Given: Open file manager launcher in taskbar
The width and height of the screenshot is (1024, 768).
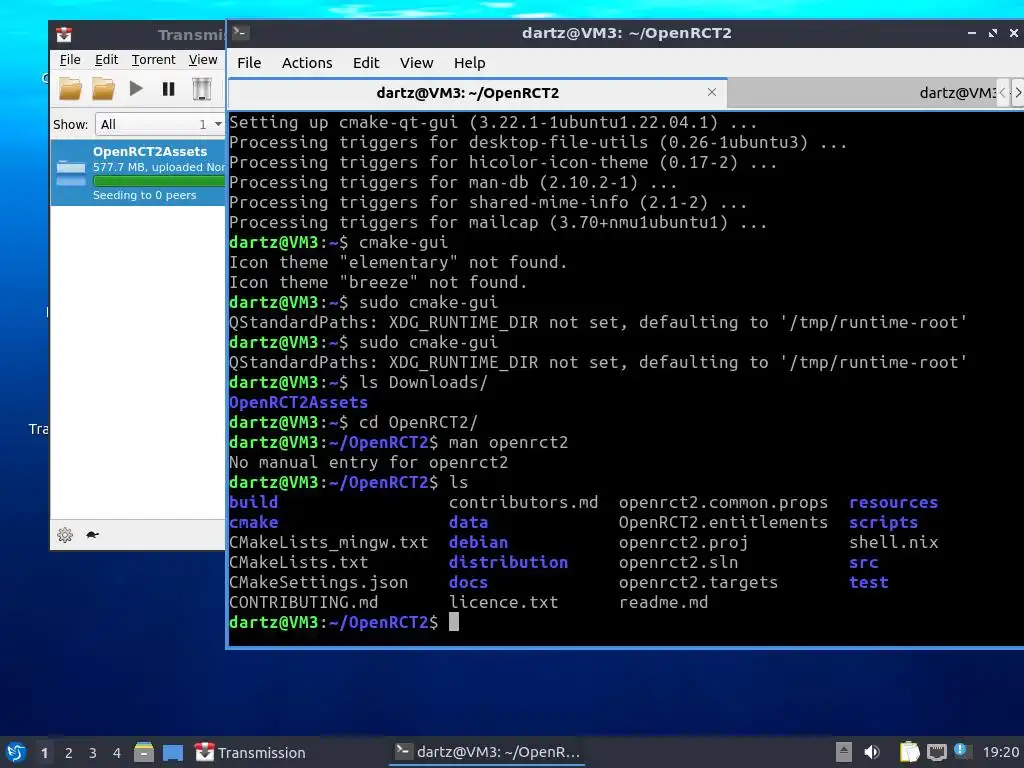Looking at the screenshot, I should [x=144, y=752].
